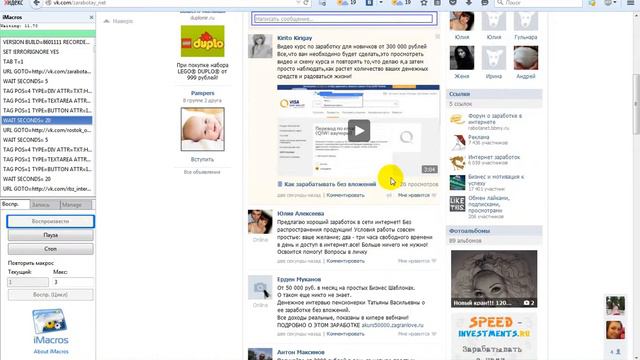640x360 pixels.
Task: Open the «Pampers» ad title link
Action: click(x=202, y=93)
